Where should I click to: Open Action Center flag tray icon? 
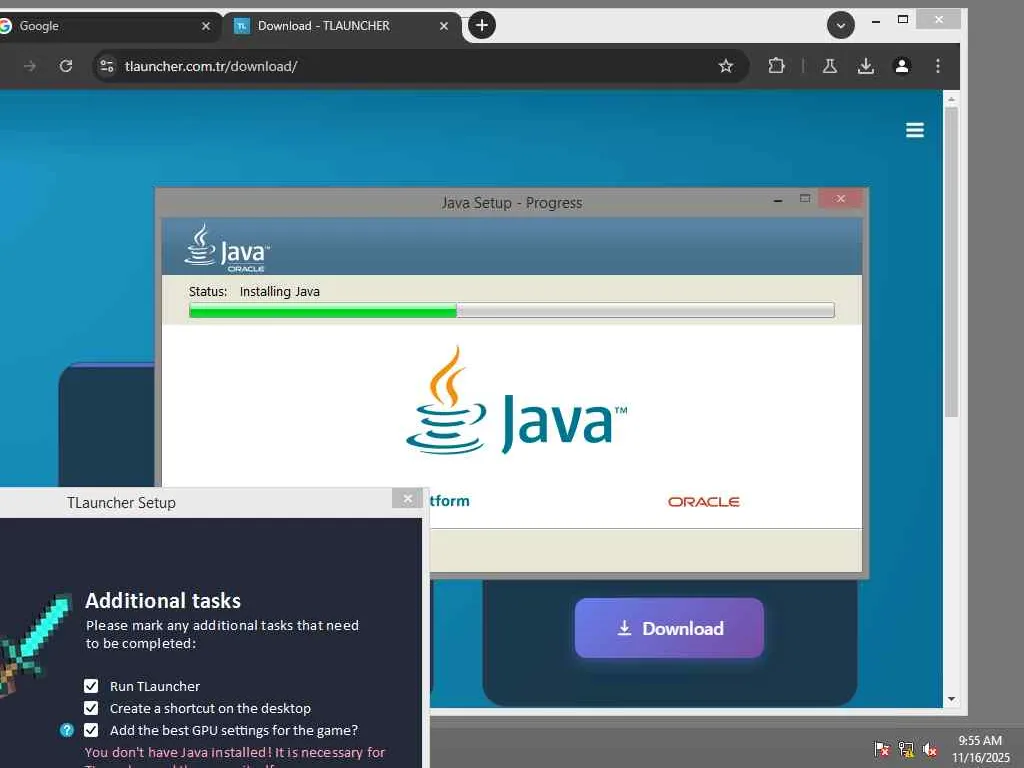[x=882, y=749]
